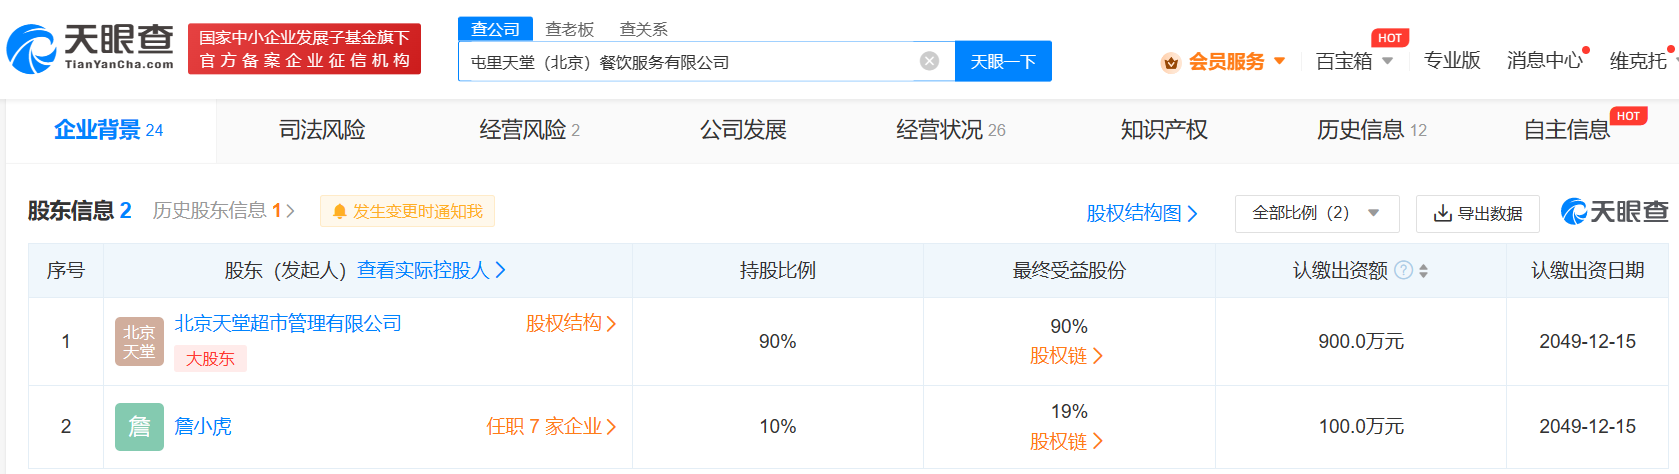Screen dimensions: 1679x474
Task: Click the bell icon in 发生变更时通知我
Action: [339, 212]
